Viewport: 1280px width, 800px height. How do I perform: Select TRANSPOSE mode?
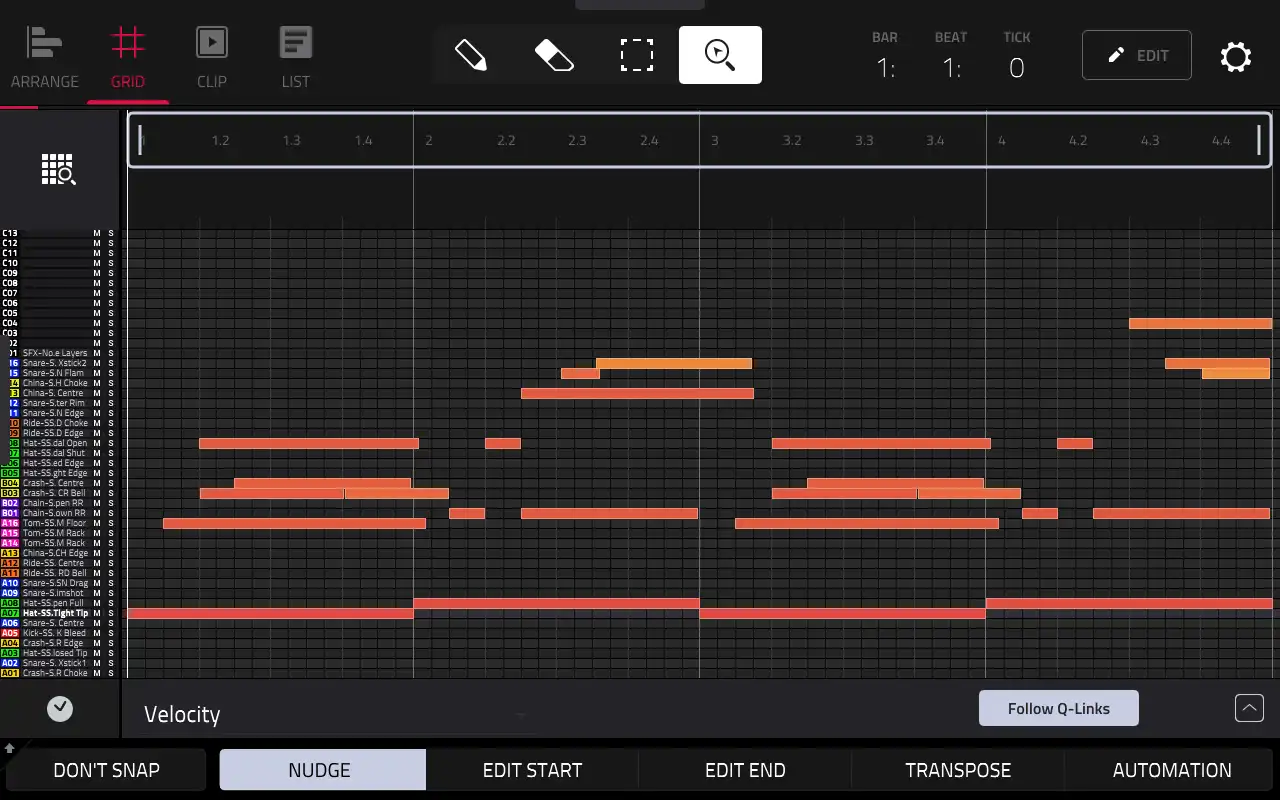pos(958,770)
